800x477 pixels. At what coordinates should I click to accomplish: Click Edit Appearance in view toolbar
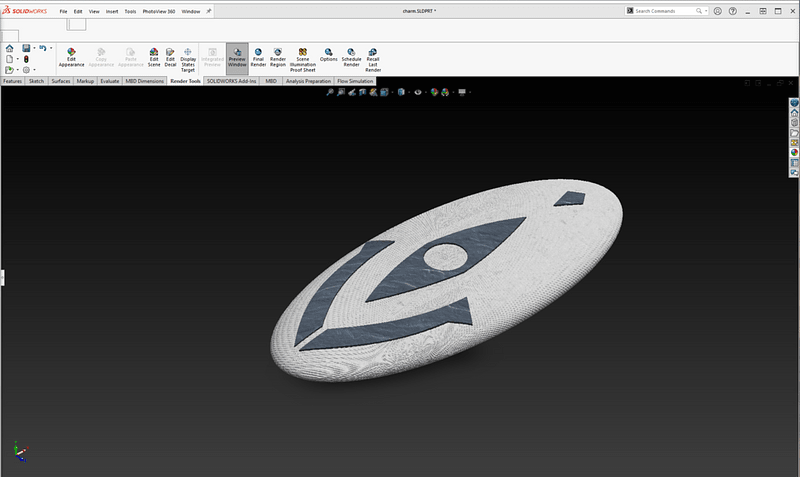click(x=434, y=92)
